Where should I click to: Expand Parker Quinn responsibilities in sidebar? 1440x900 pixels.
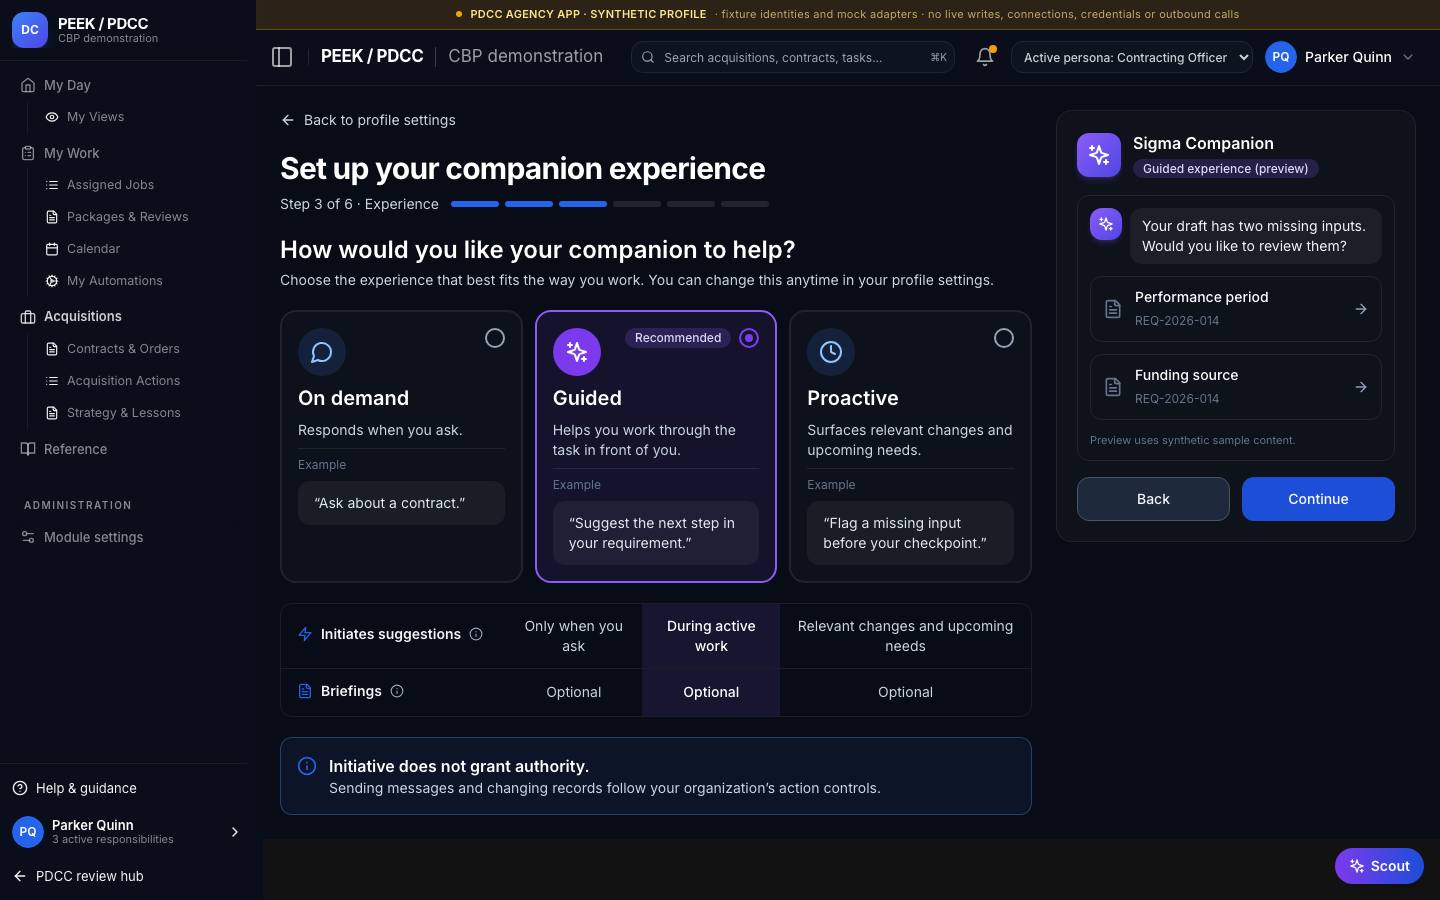[235, 832]
